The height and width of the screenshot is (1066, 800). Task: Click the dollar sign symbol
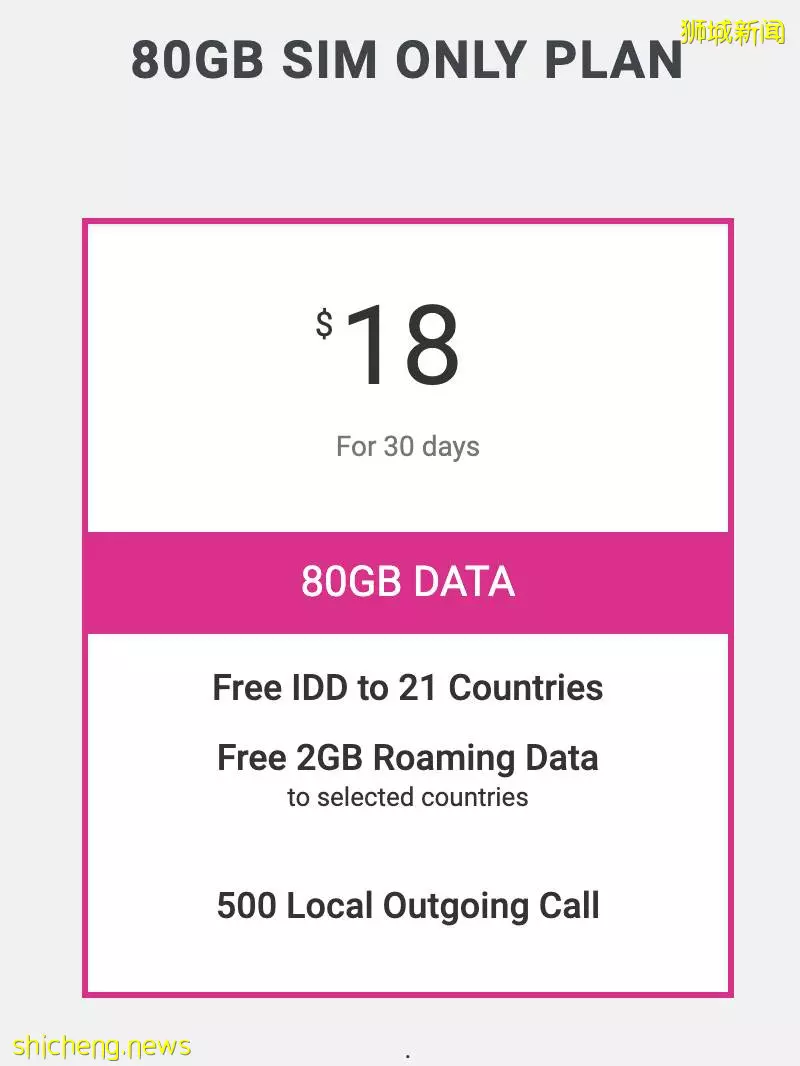324,324
